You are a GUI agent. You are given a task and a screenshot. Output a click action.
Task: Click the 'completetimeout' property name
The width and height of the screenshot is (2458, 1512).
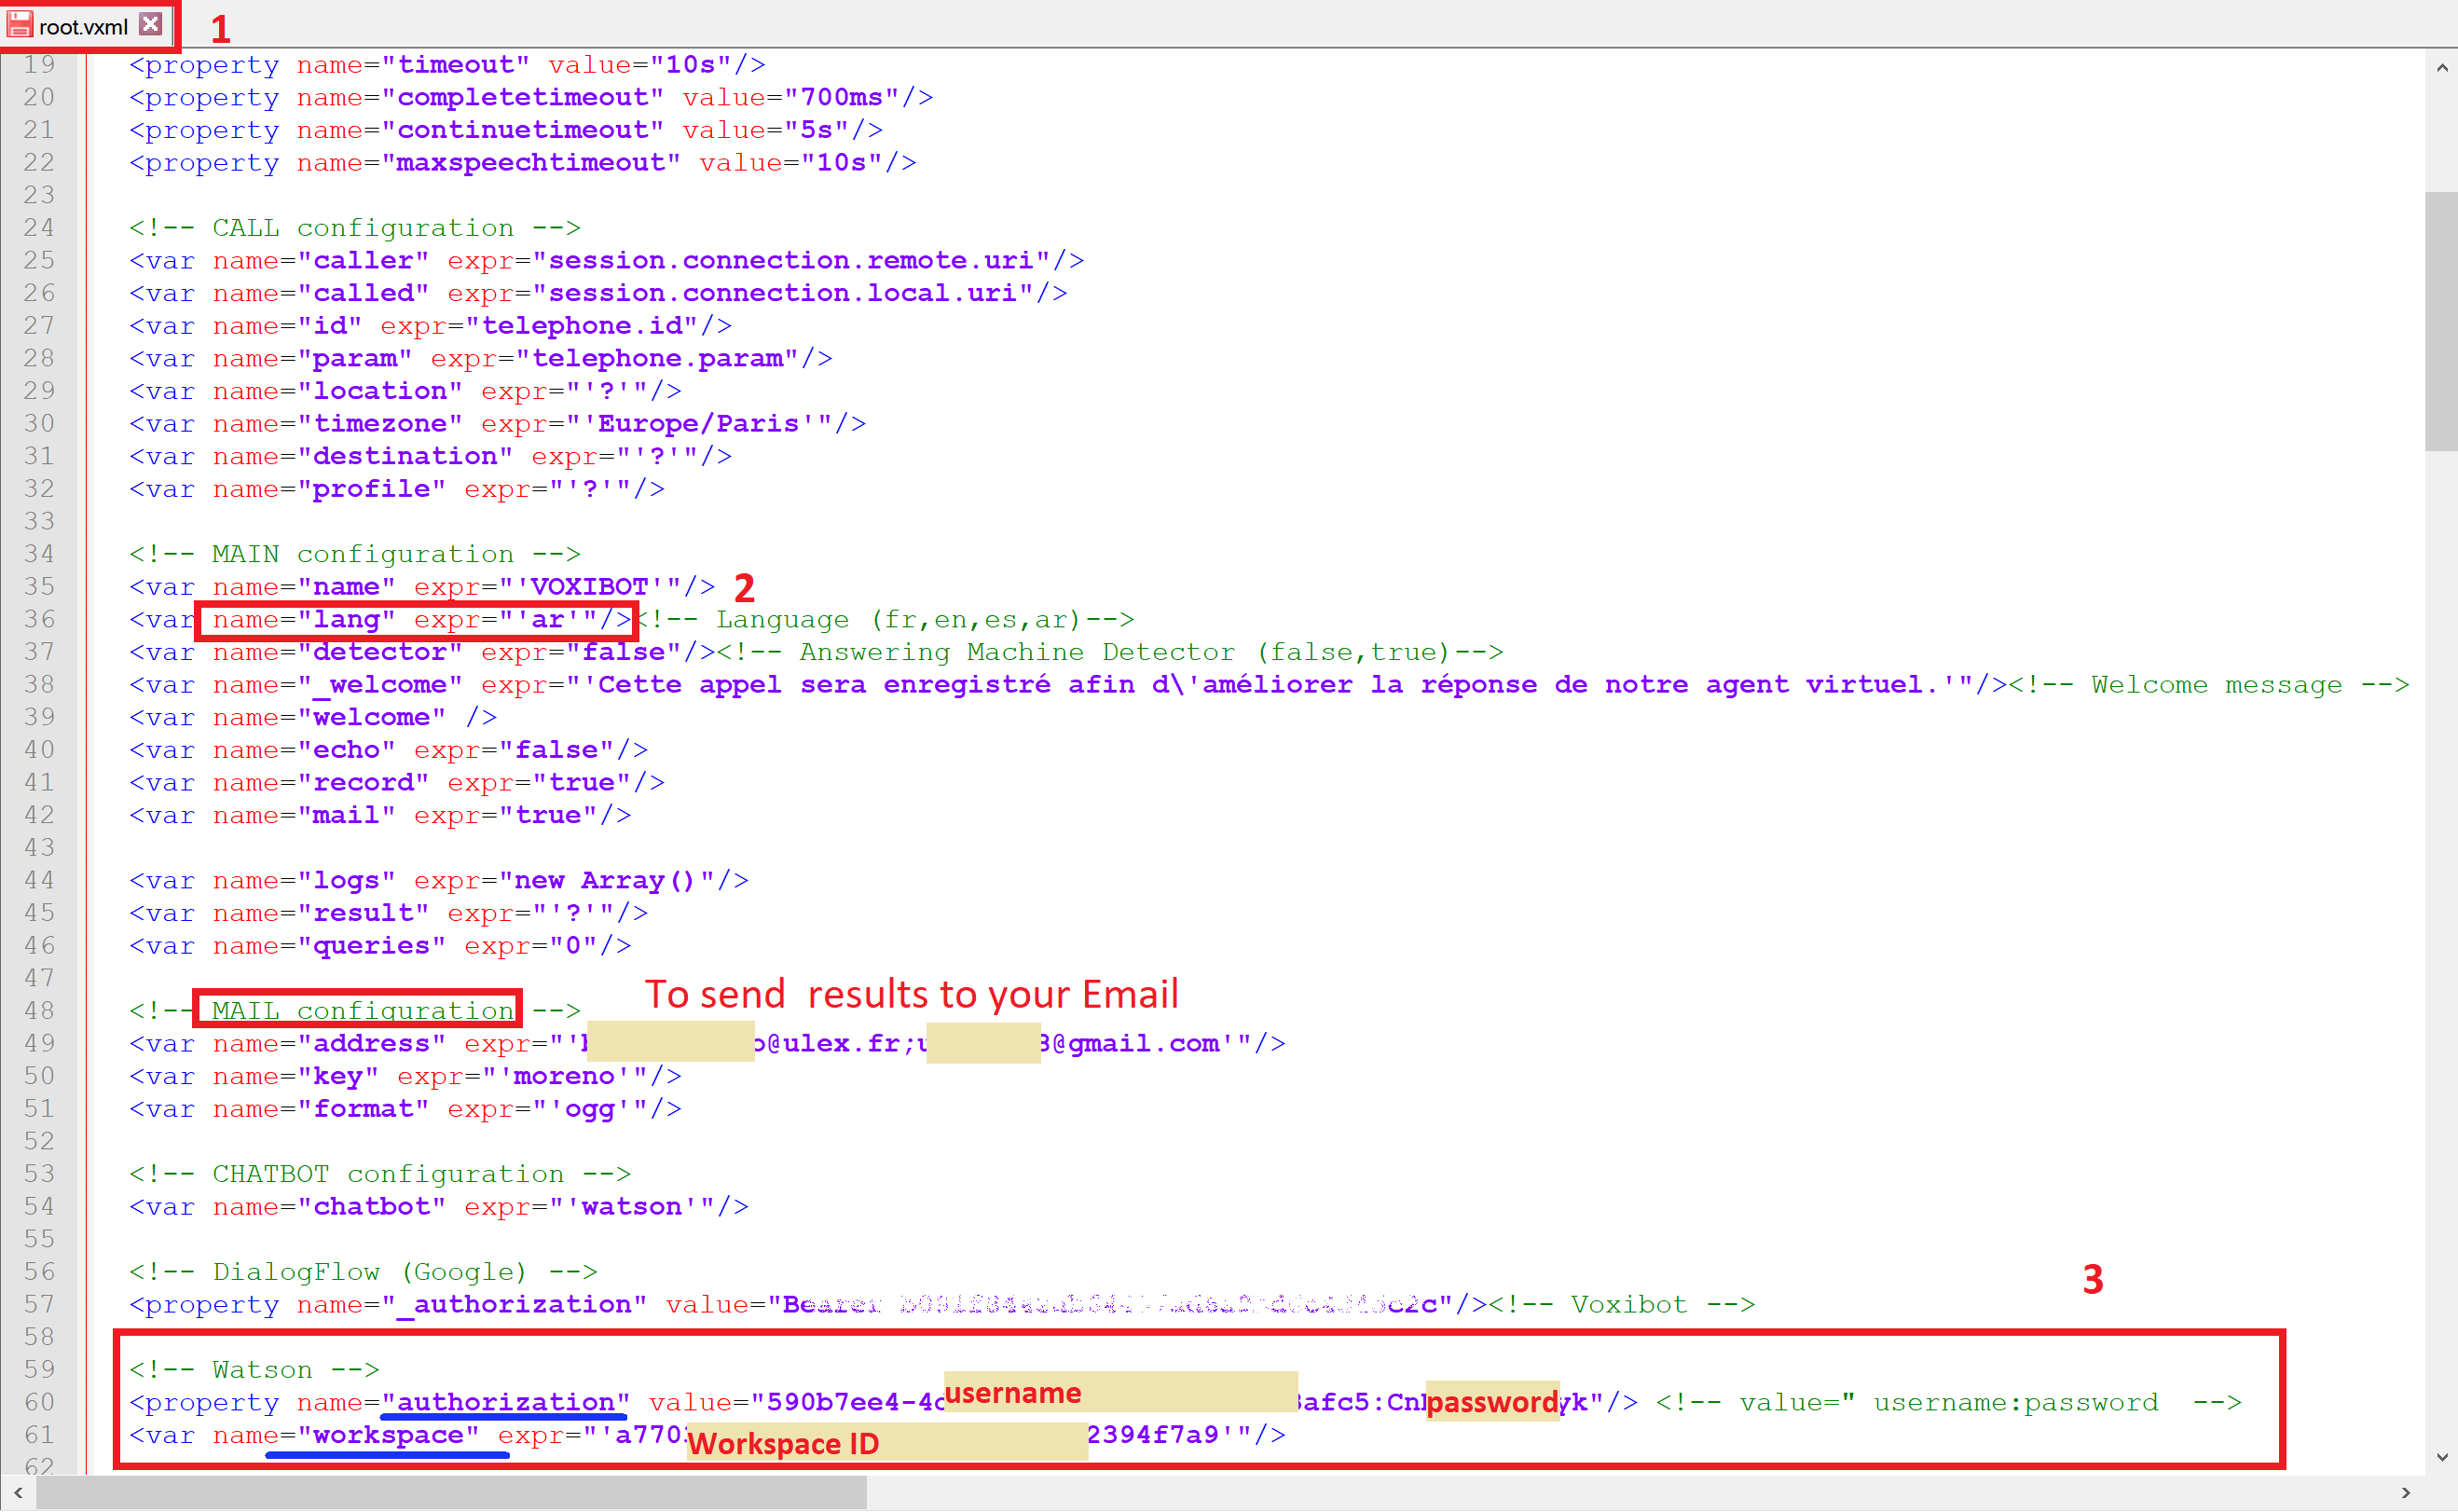tap(522, 98)
